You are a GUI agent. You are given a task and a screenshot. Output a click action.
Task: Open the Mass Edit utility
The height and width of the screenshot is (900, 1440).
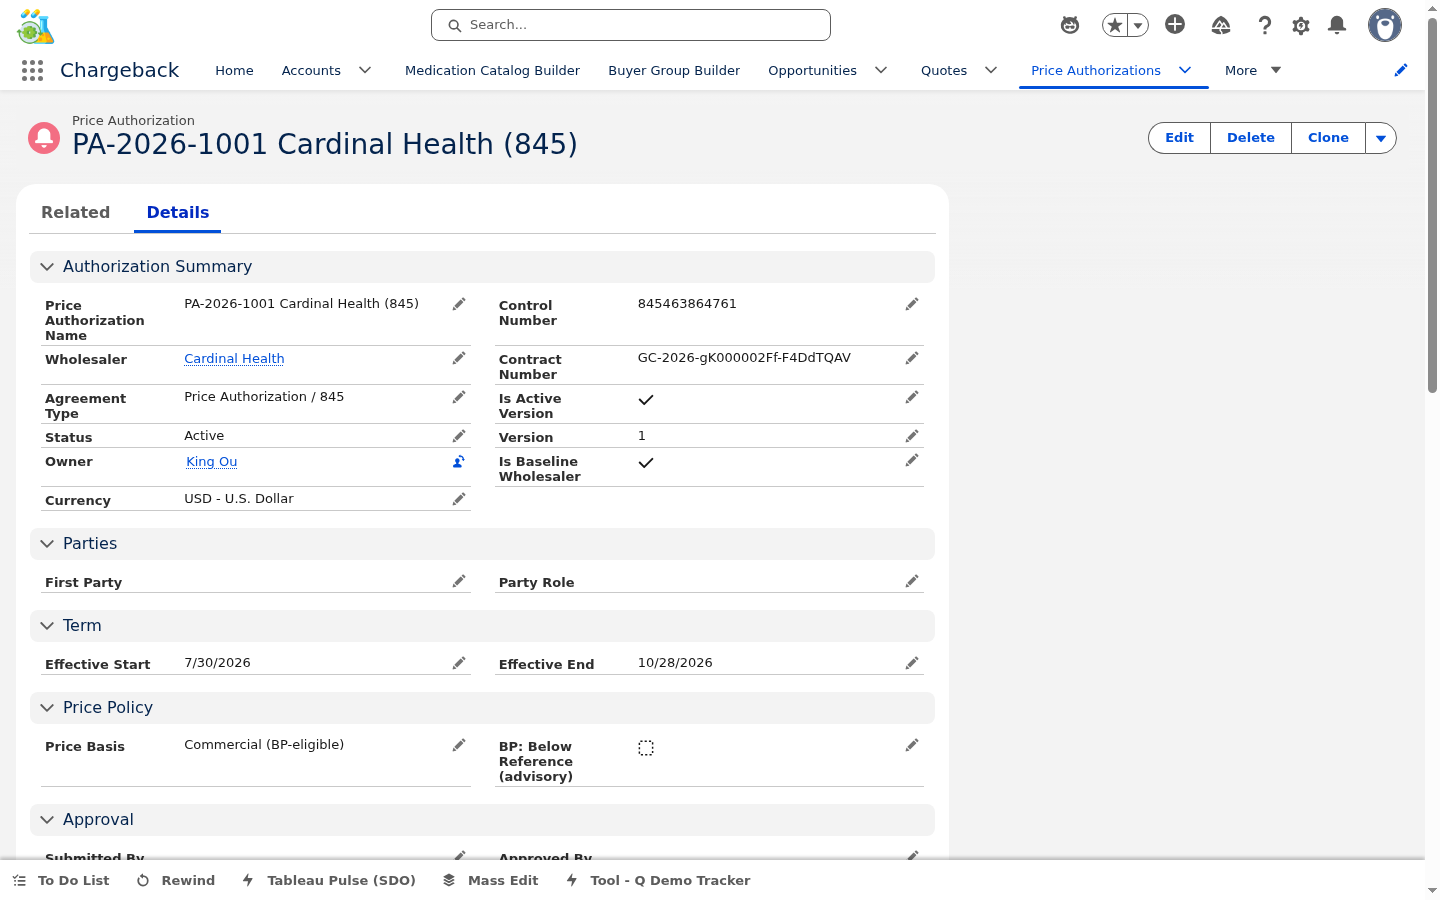coord(490,880)
